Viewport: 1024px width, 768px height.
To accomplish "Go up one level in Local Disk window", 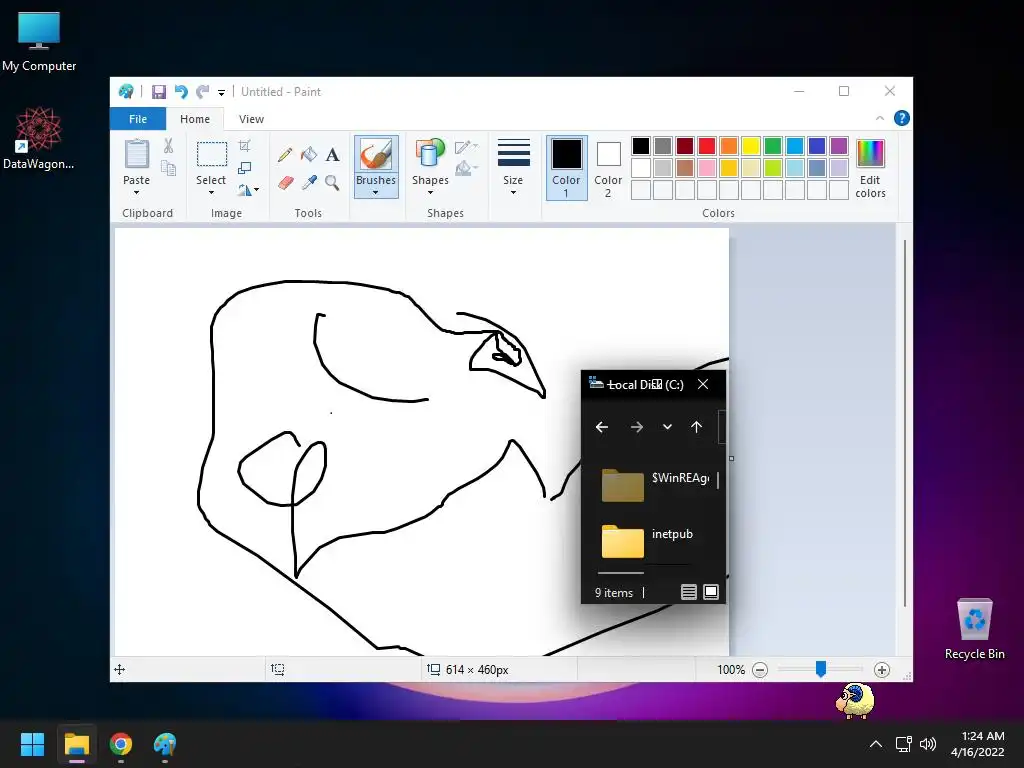I will [697, 427].
